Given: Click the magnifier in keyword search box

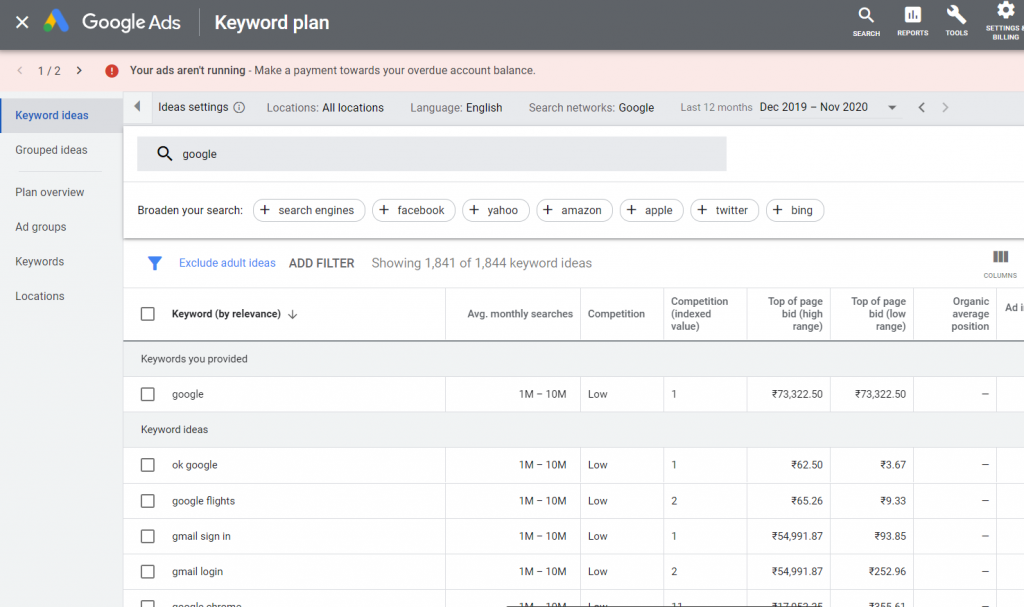Looking at the screenshot, I should tap(165, 154).
